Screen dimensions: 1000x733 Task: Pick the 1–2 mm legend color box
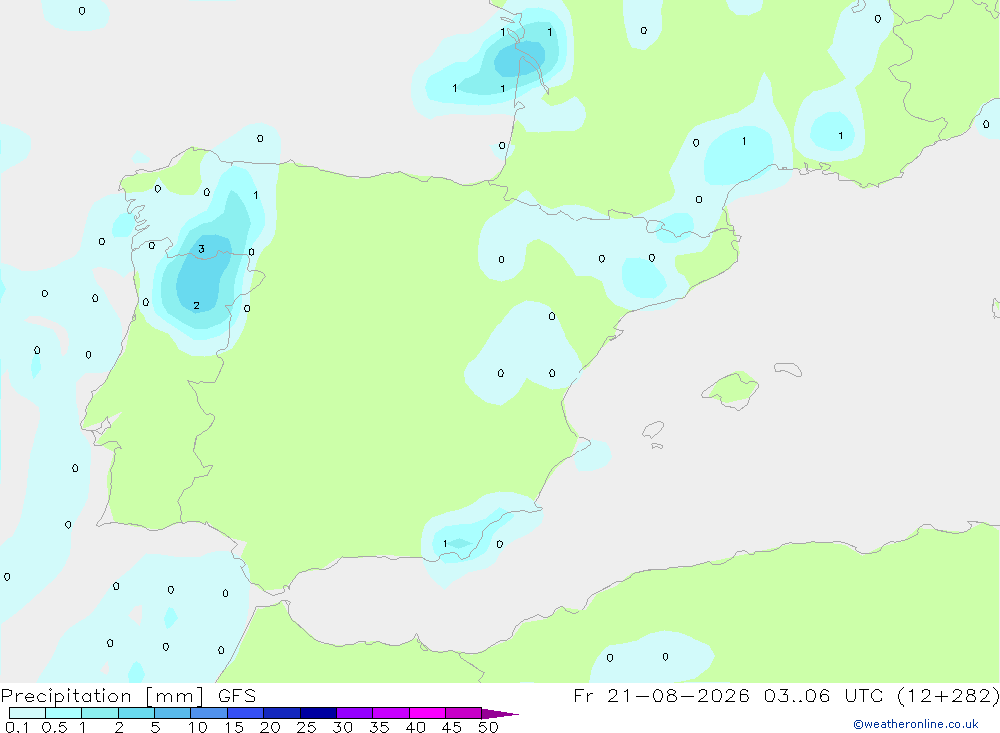(x=100, y=713)
